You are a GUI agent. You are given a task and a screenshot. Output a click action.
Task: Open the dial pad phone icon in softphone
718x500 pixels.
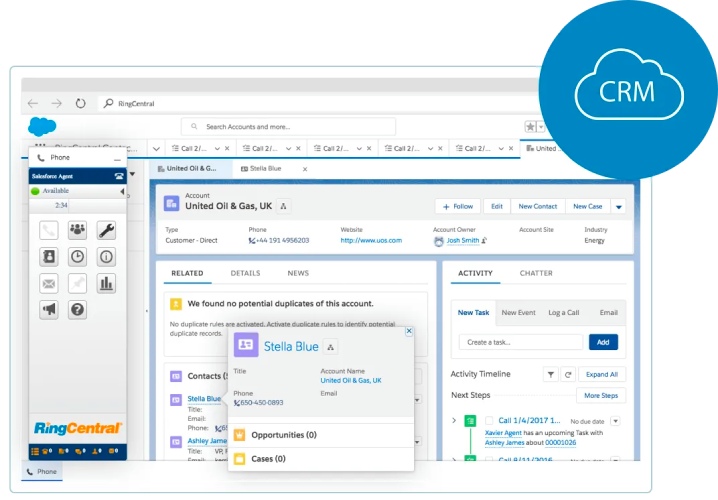point(49,230)
